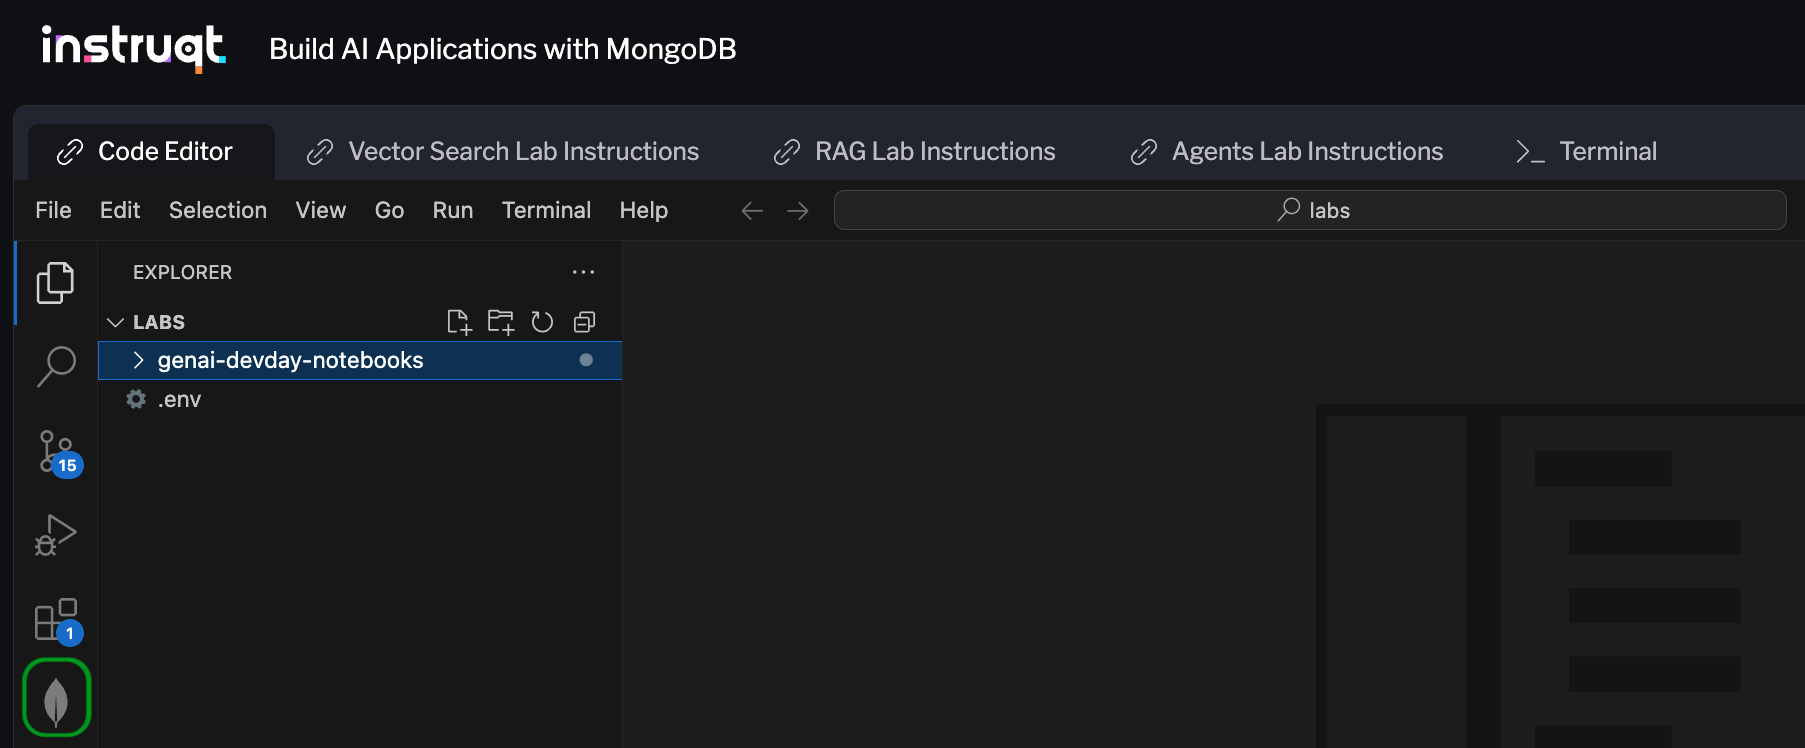Open the Help menu
This screenshot has width=1805, height=748.
pos(644,210)
